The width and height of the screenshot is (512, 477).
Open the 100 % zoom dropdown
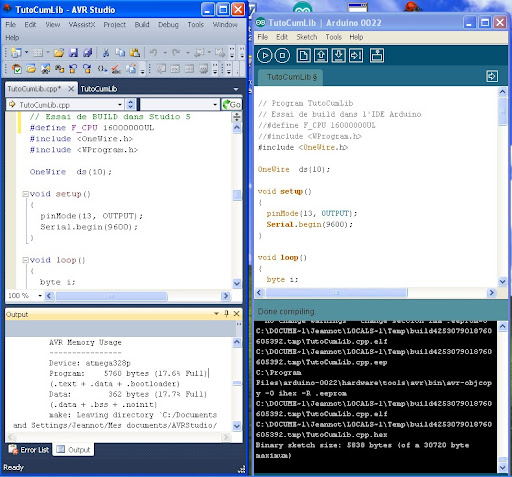40,296
